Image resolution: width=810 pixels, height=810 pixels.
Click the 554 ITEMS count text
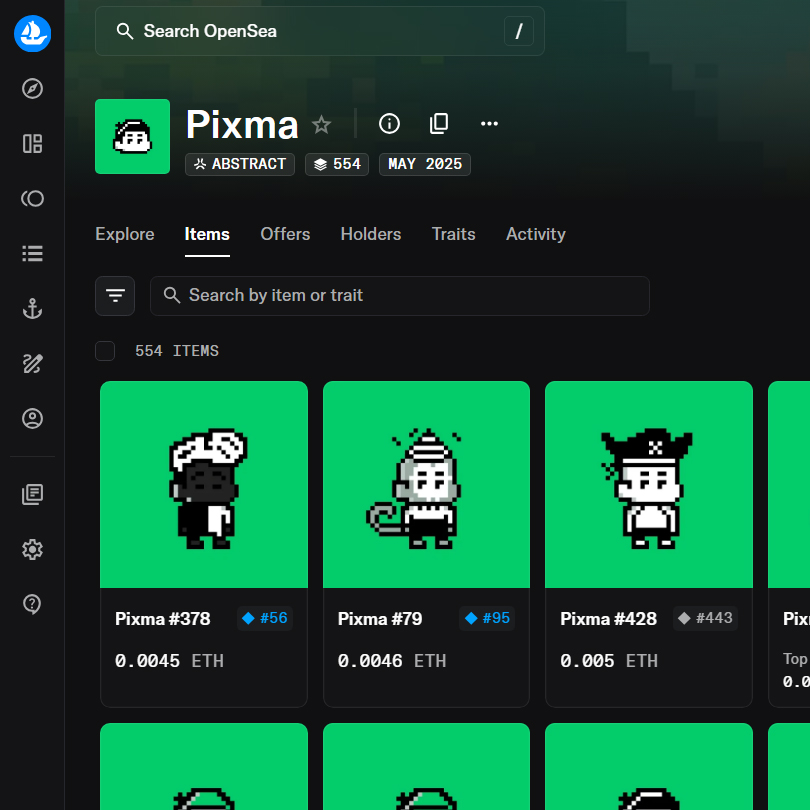[x=177, y=351]
